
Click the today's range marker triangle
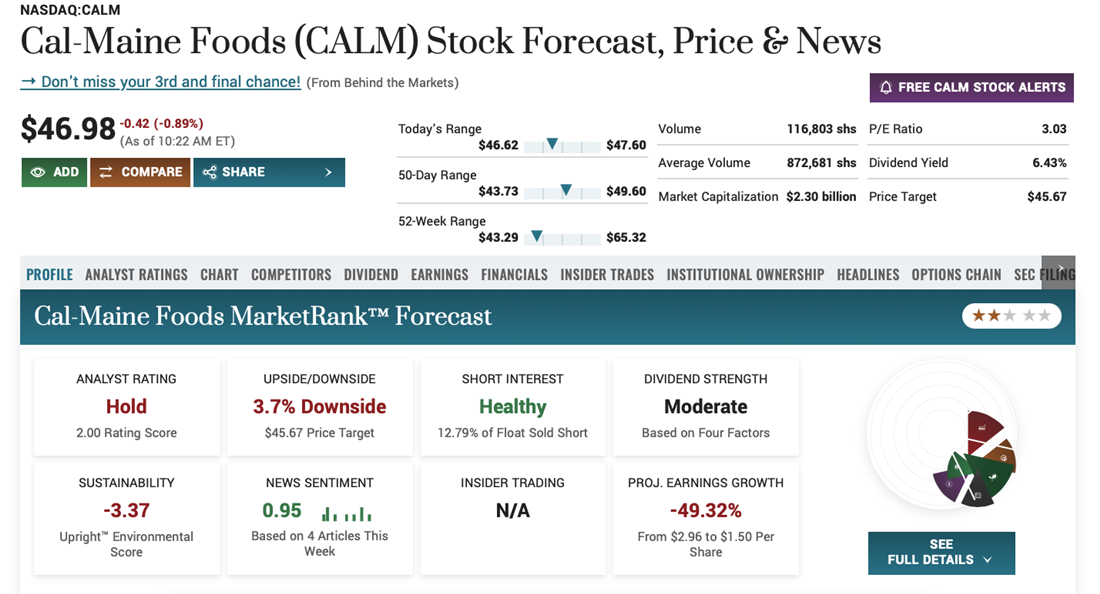552,145
